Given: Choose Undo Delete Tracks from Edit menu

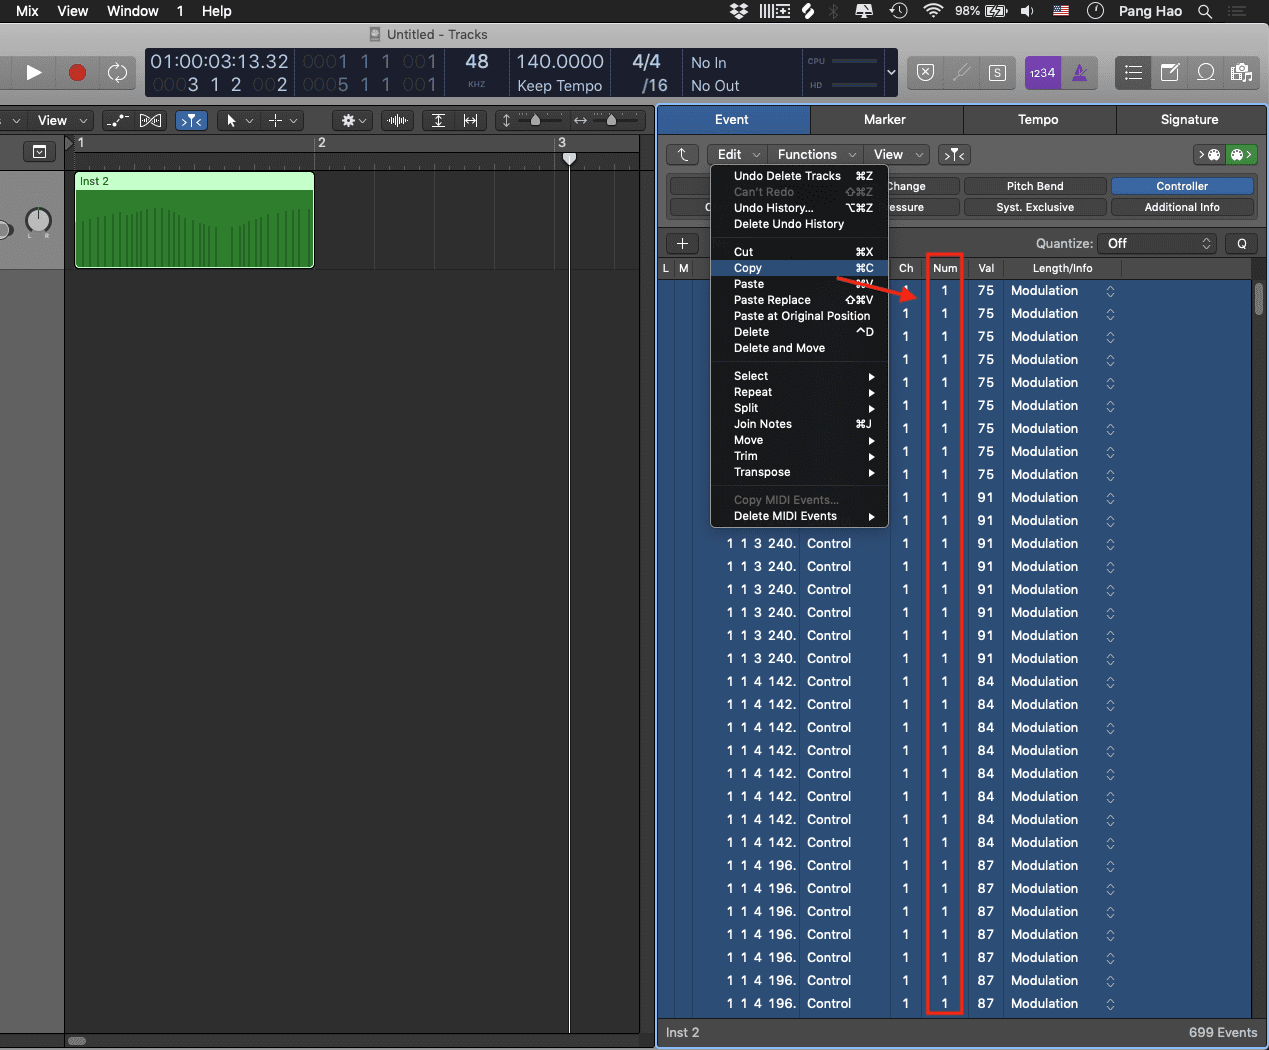Looking at the screenshot, I should [799, 176].
